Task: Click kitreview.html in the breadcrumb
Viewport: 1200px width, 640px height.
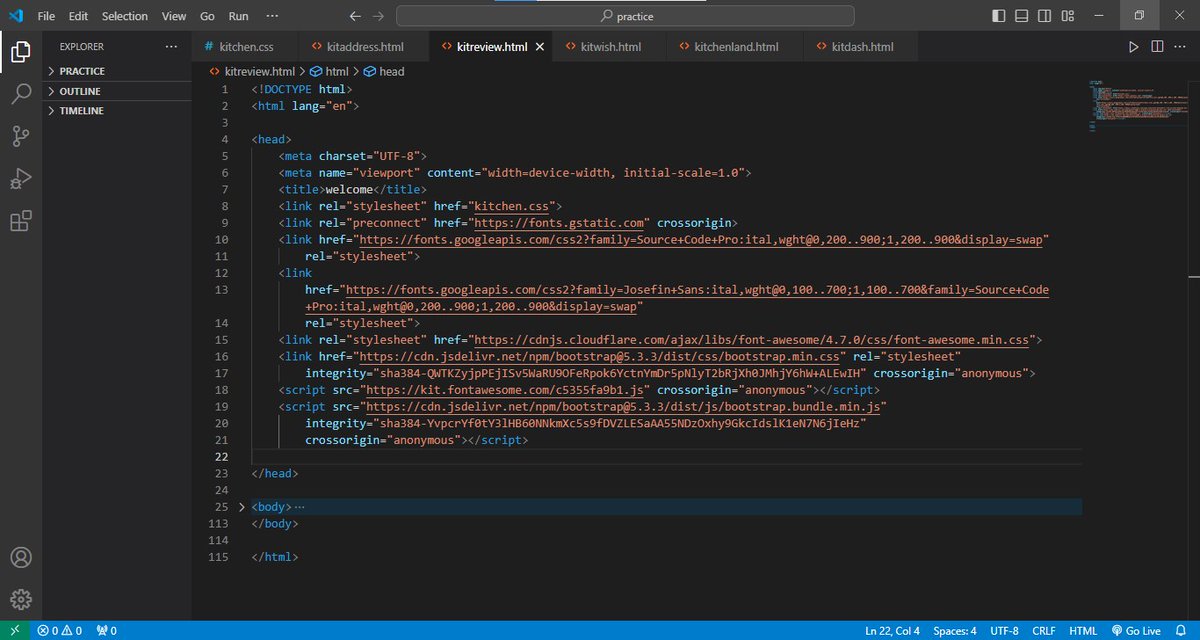Action: pos(252,72)
